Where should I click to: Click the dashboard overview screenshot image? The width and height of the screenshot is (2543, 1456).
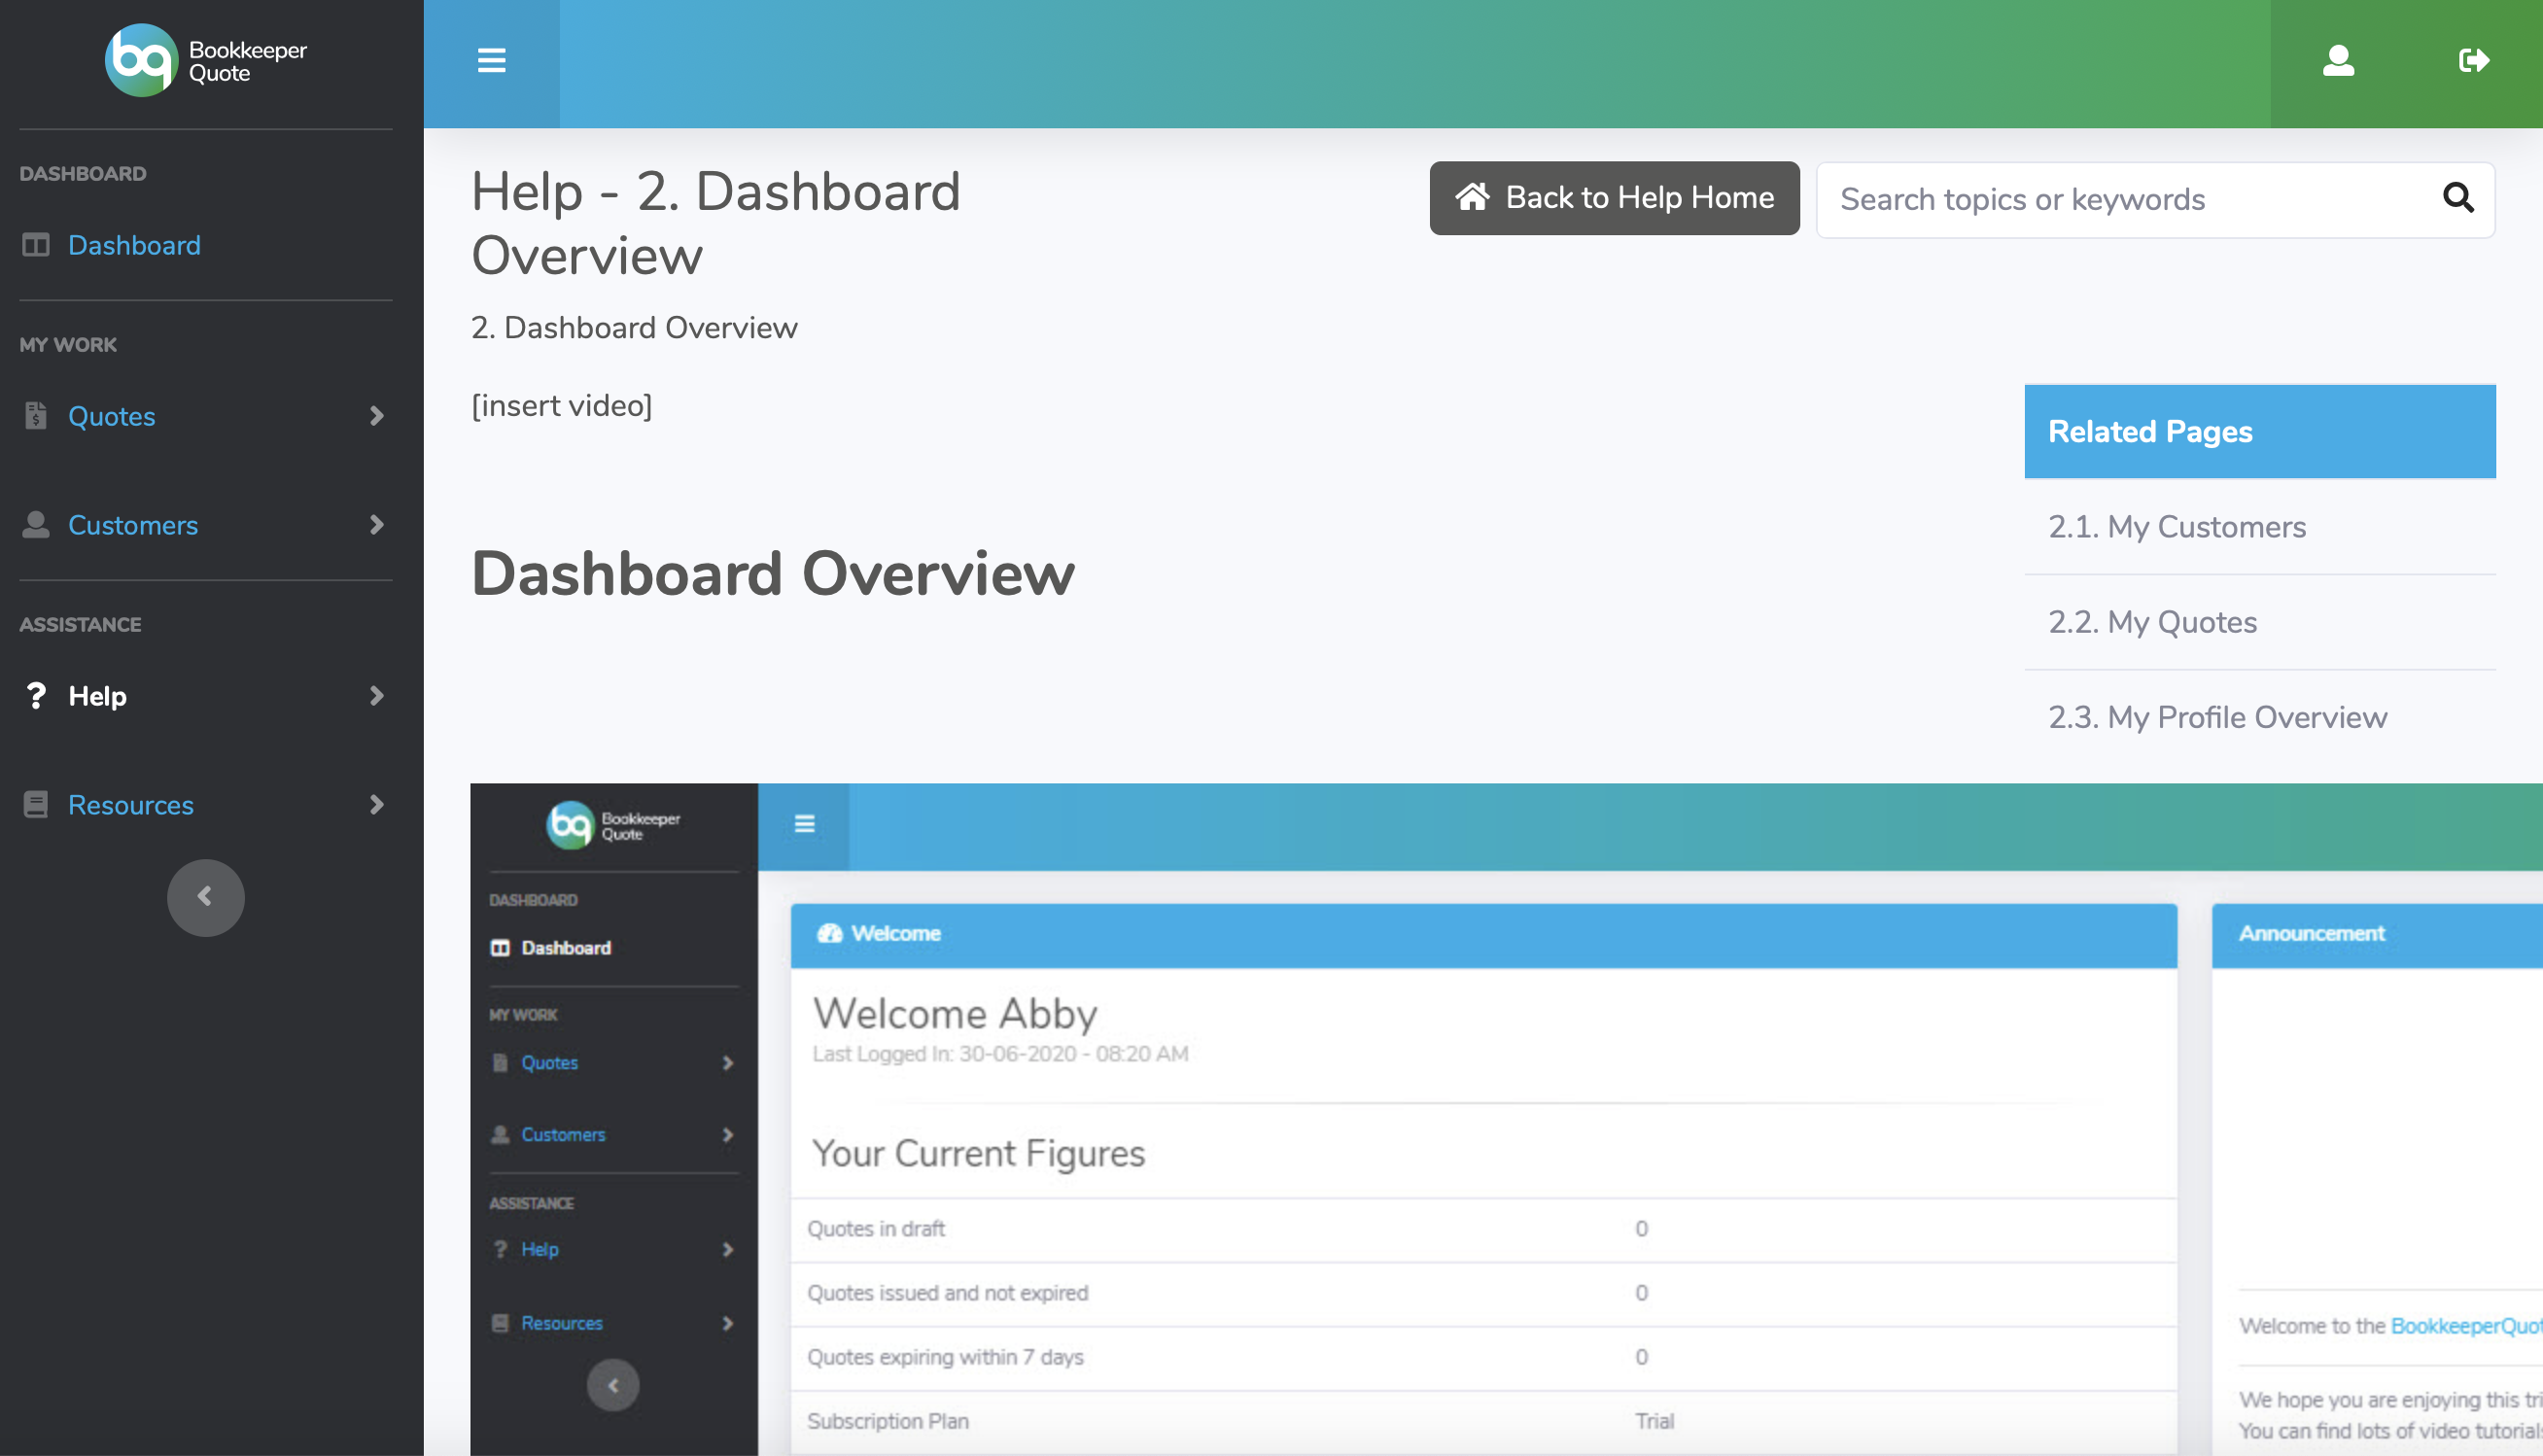coord(1500,1120)
